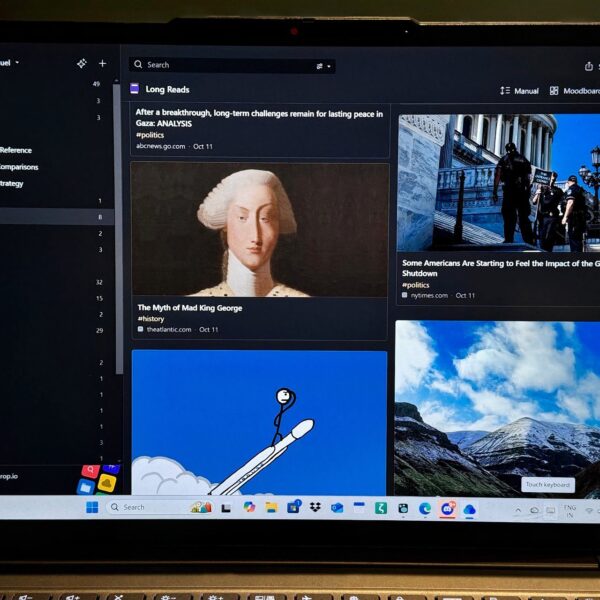
Task: Select the Reference collection in the sidebar
Action: (15, 150)
